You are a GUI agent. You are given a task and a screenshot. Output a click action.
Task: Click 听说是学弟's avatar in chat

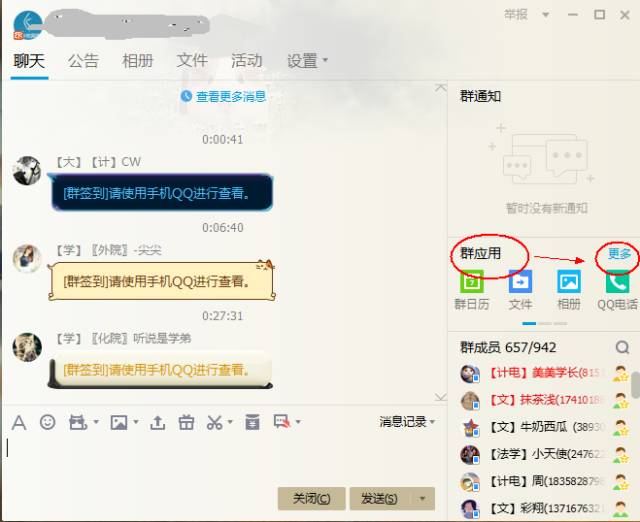point(27,347)
